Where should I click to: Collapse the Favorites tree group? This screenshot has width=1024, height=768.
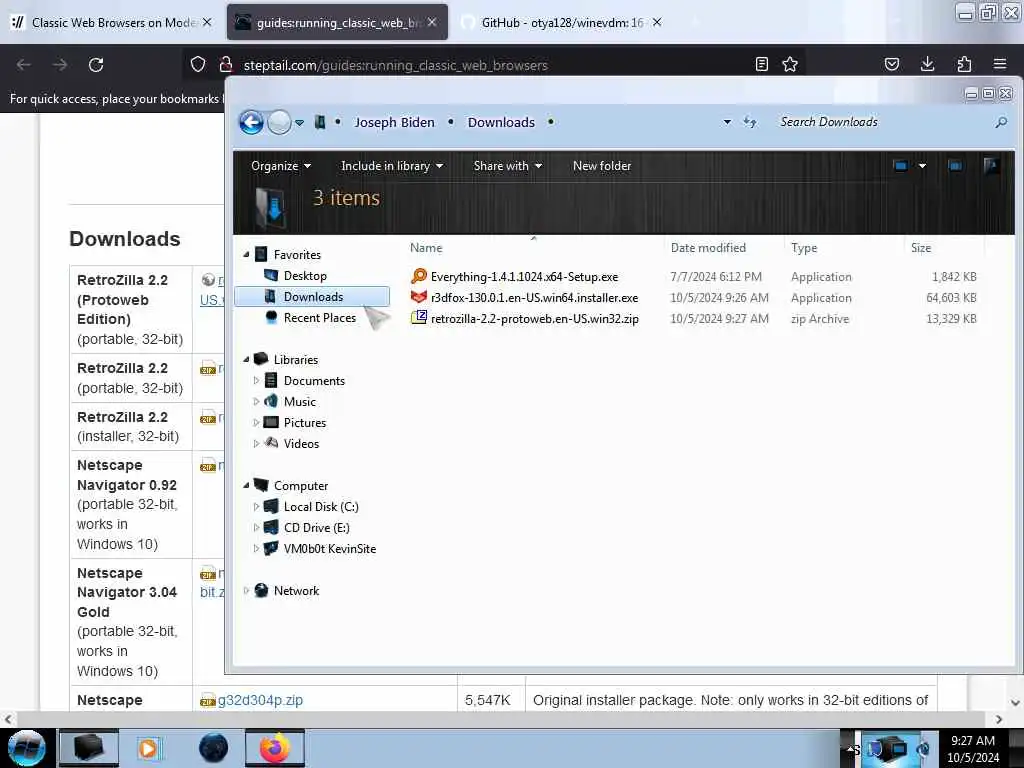point(246,254)
